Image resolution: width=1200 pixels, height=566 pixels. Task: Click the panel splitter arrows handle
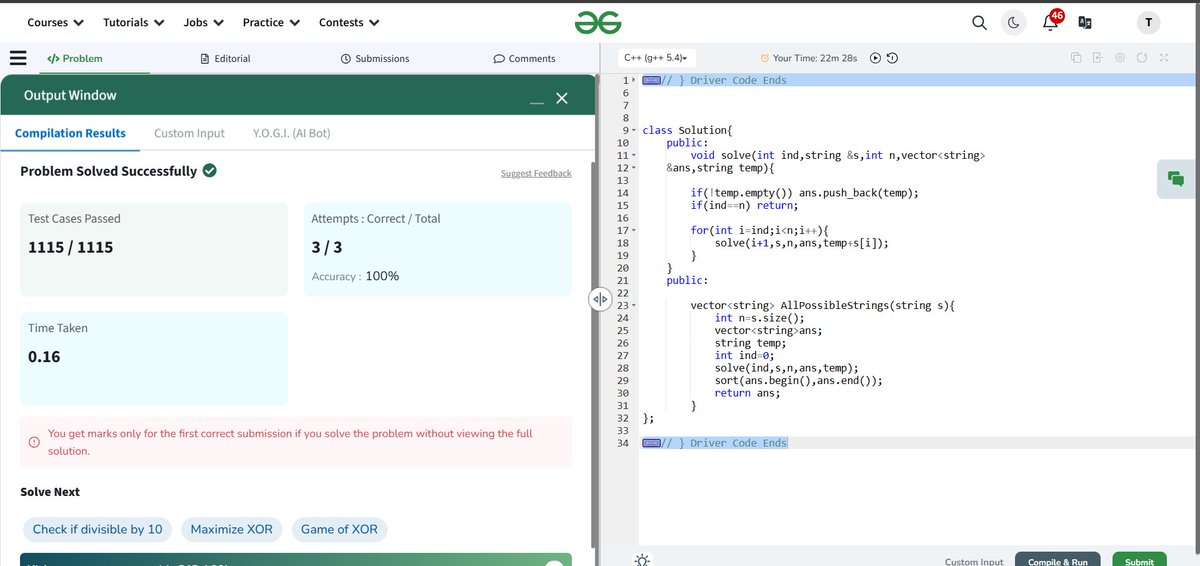599,298
